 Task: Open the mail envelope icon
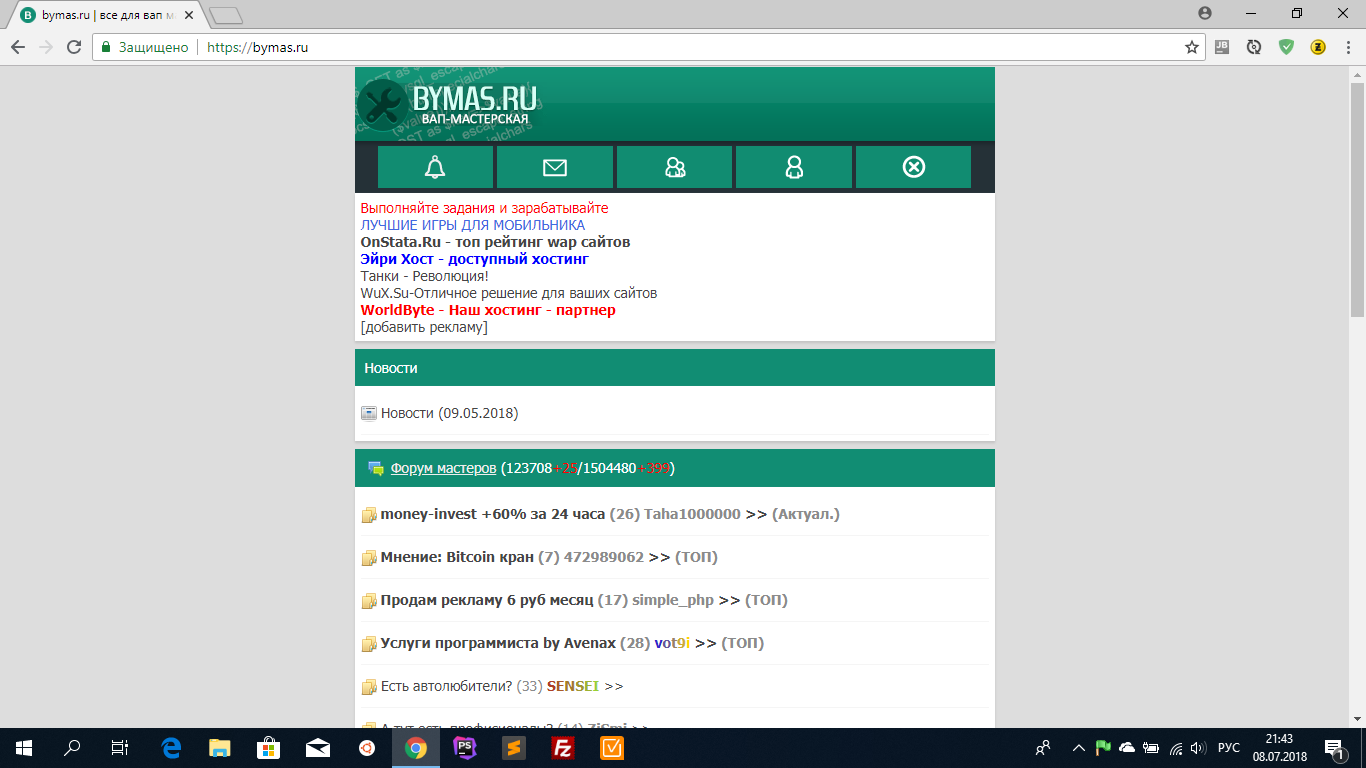554,167
